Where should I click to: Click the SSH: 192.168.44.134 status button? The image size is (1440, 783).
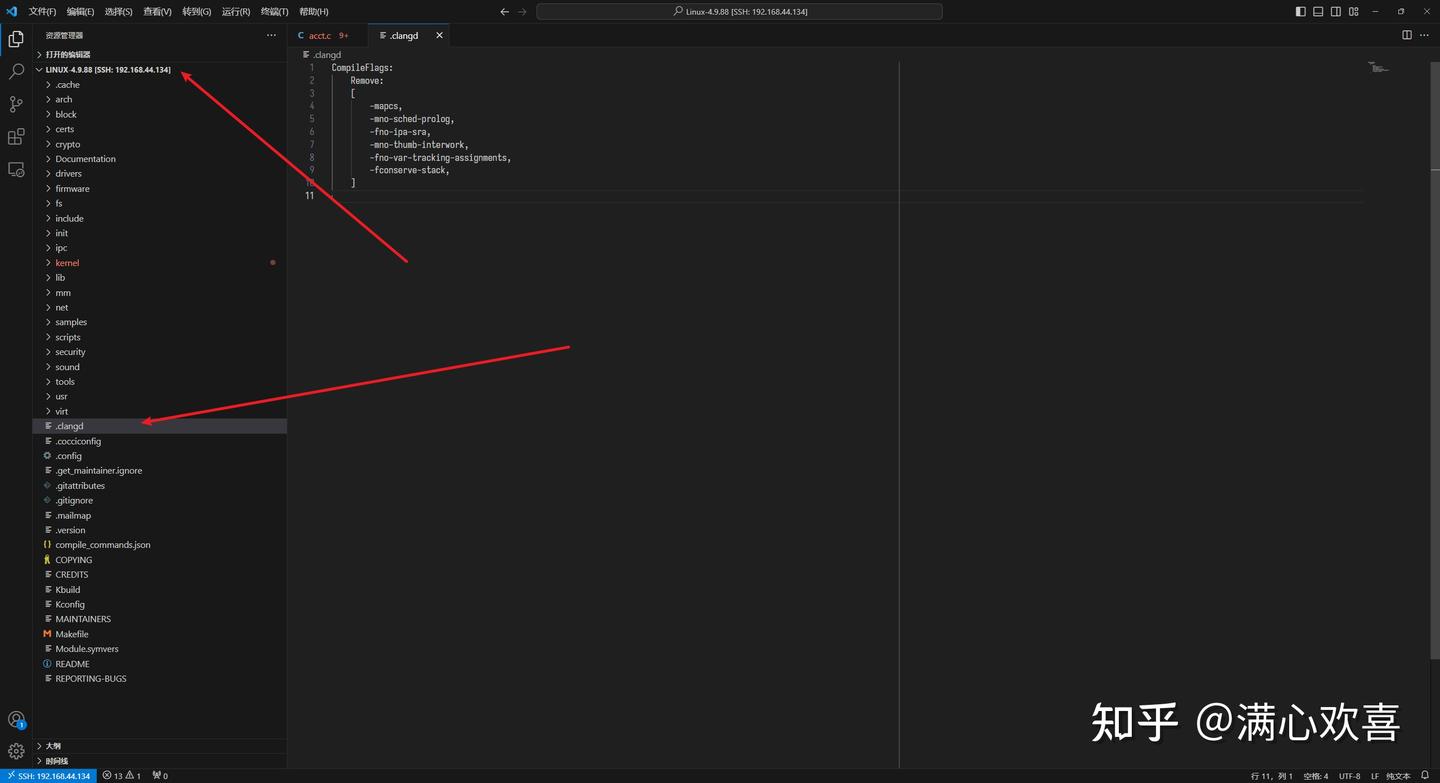48,775
